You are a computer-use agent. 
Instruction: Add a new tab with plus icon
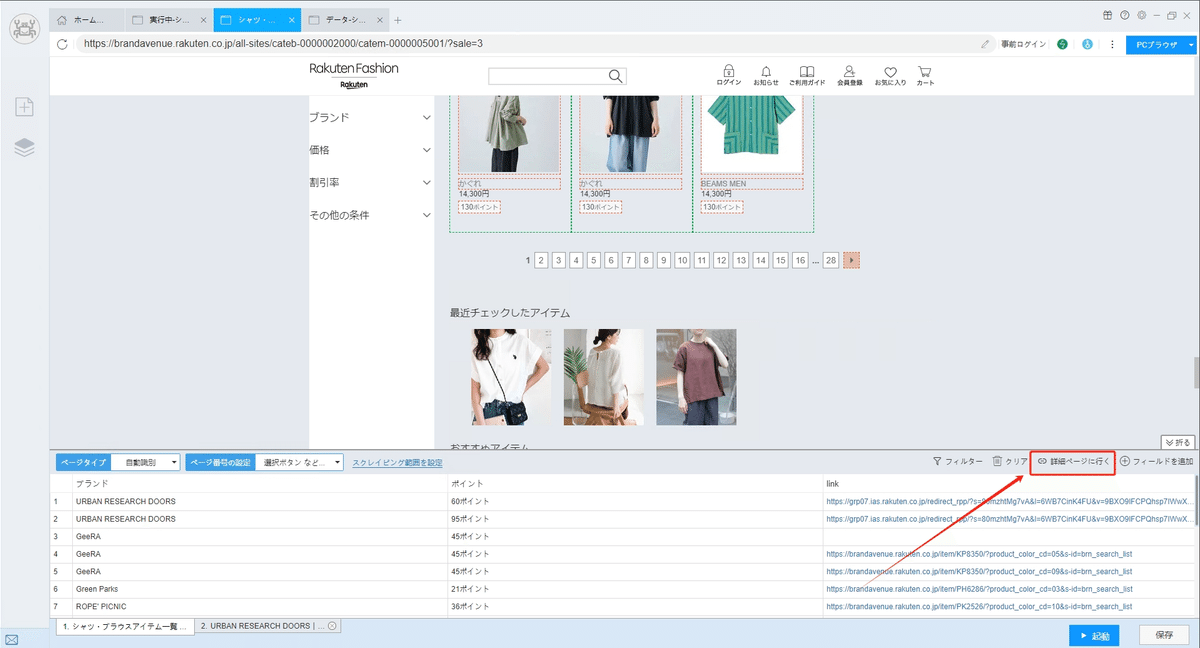[x=397, y=20]
